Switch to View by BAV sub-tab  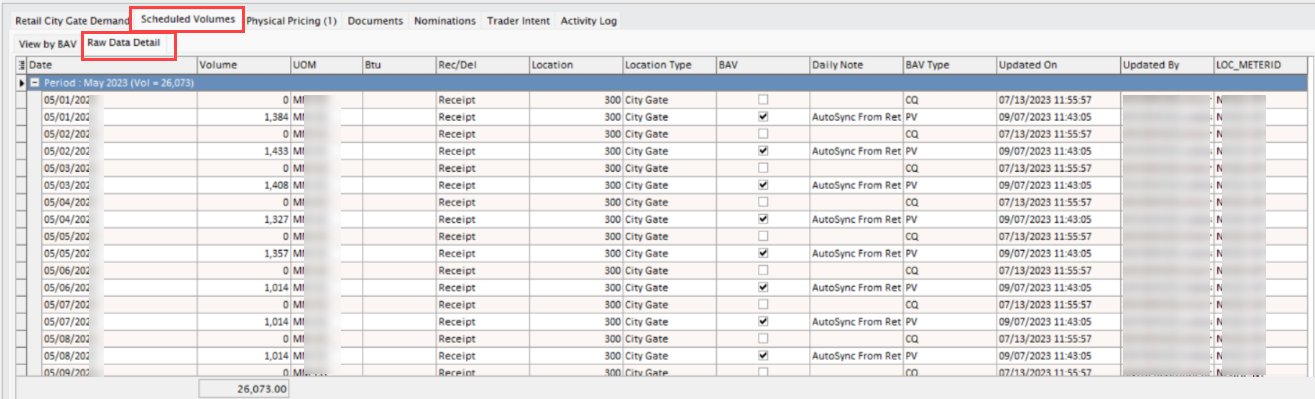47,44
